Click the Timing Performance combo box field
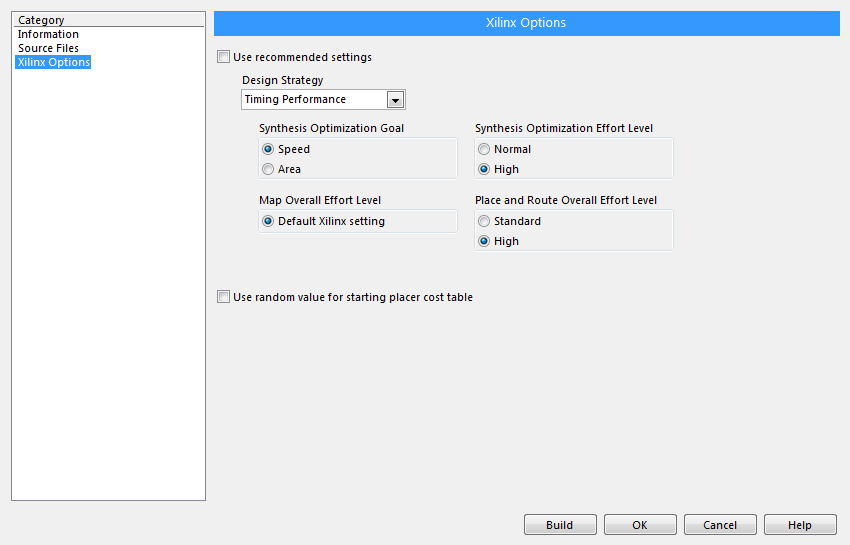This screenshot has width=850, height=545. click(323, 100)
